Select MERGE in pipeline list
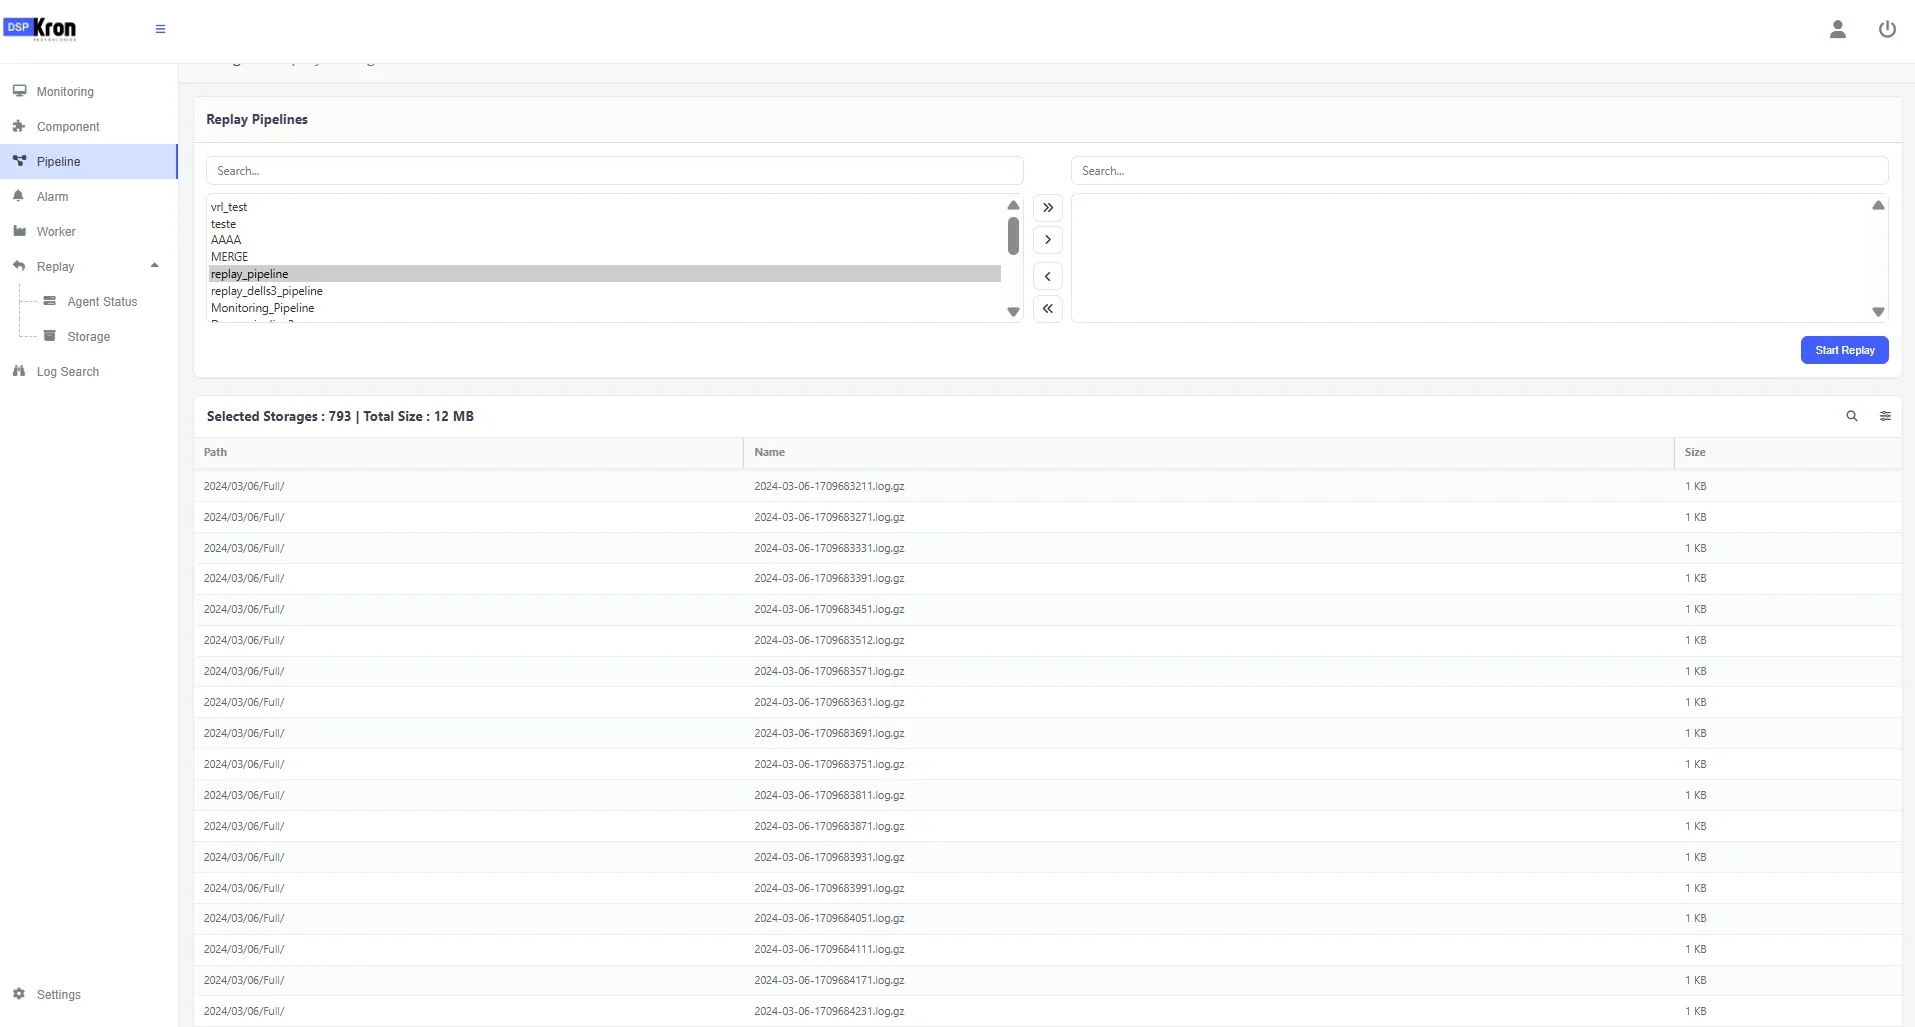Viewport: 1915px width, 1027px height. pyautogui.click(x=605, y=257)
